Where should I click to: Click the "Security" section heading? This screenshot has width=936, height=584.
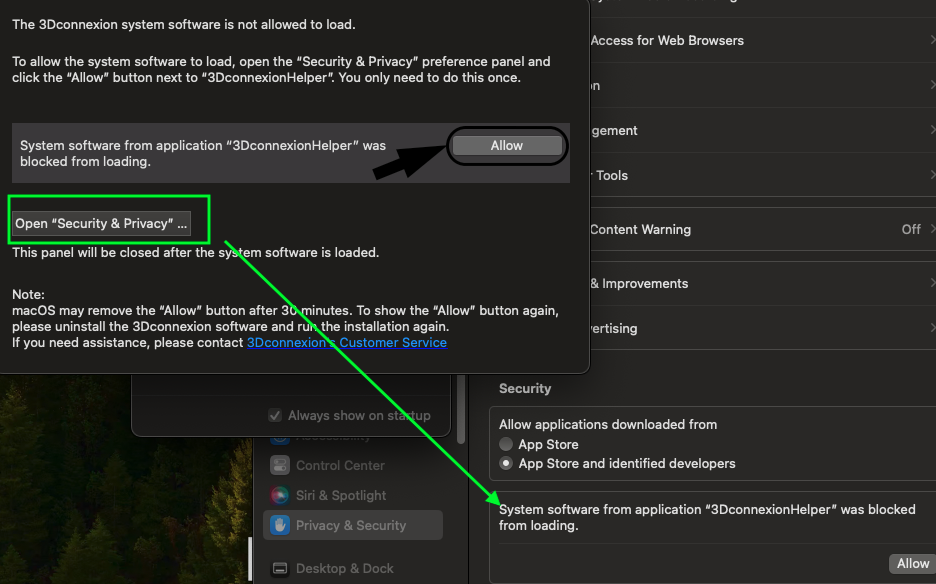pos(525,388)
